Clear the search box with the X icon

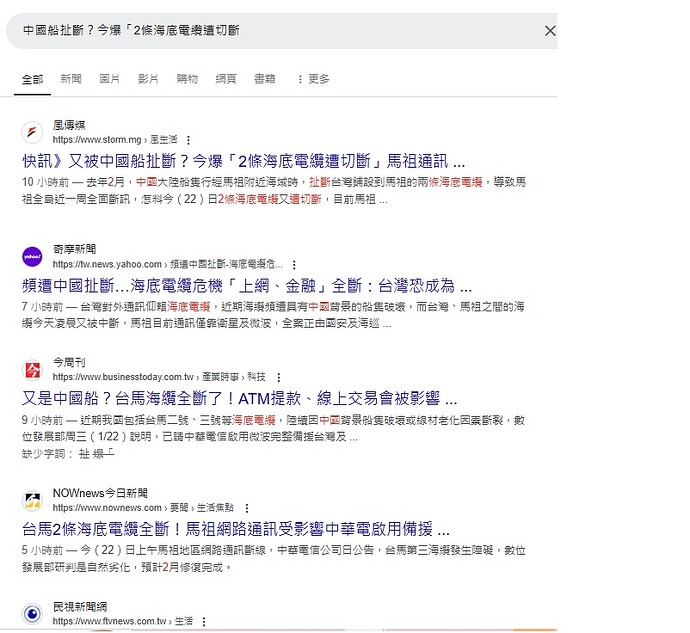pos(550,31)
